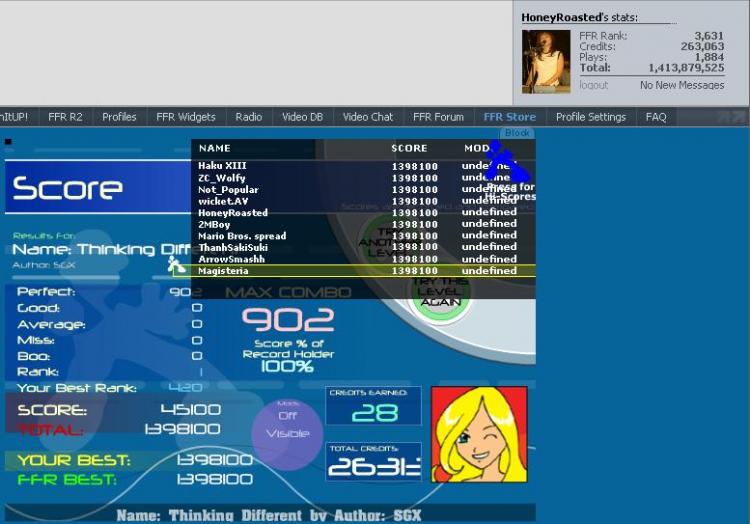Open the Radio menu item
Screen dimensions: 750x524
pos(248,117)
